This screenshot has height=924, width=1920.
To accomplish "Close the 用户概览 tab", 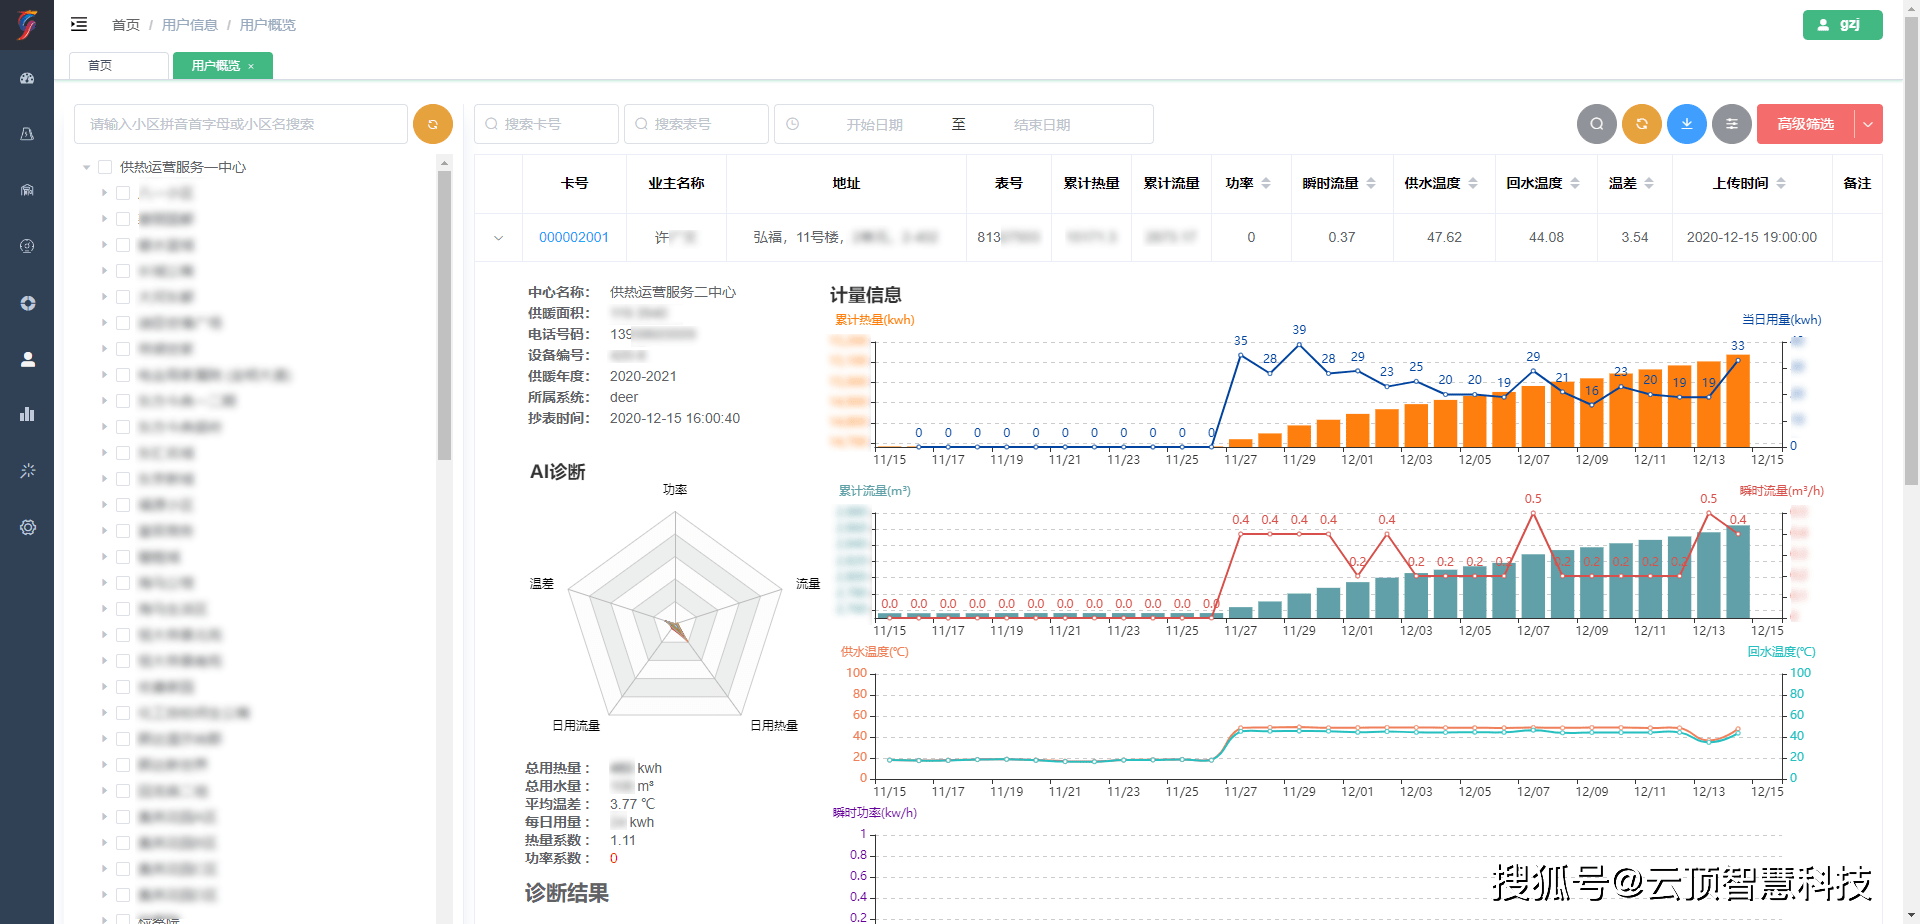I will pos(251,66).
